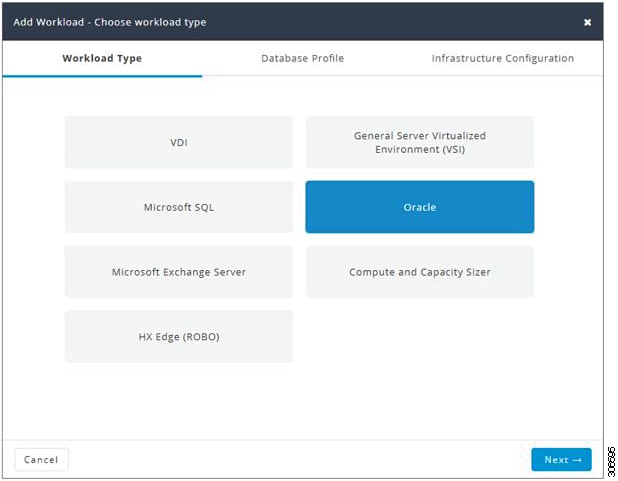This screenshot has width=618, height=481.
Task: Choose General Server Virtualized Environment (VSI)
Action: click(420, 142)
